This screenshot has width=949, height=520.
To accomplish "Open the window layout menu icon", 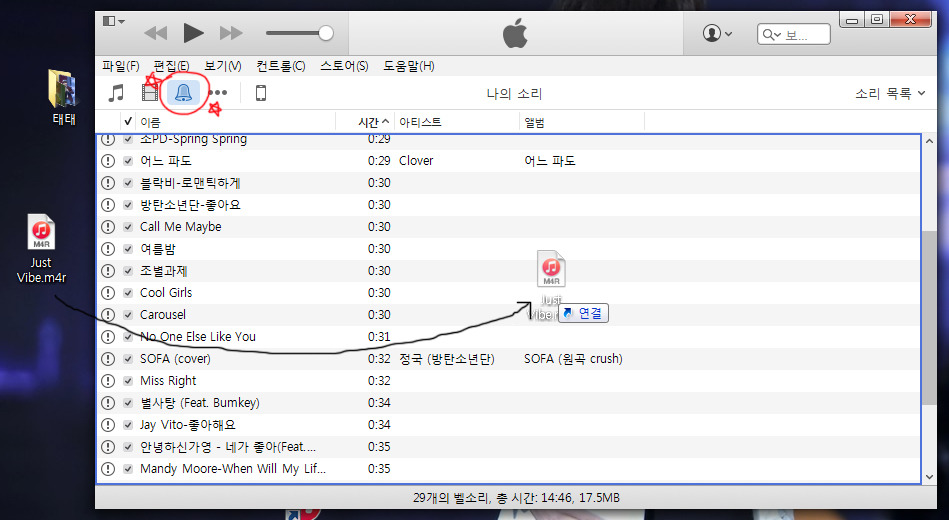I will coord(113,21).
